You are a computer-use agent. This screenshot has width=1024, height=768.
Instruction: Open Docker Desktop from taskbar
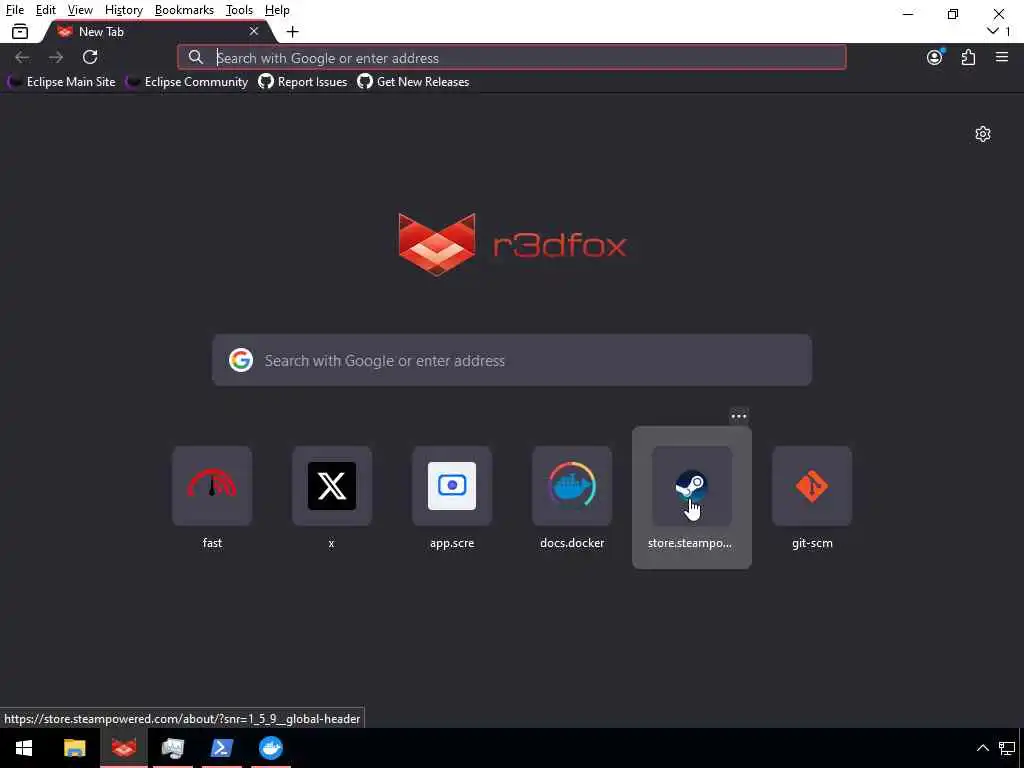pyautogui.click(x=270, y=748)
